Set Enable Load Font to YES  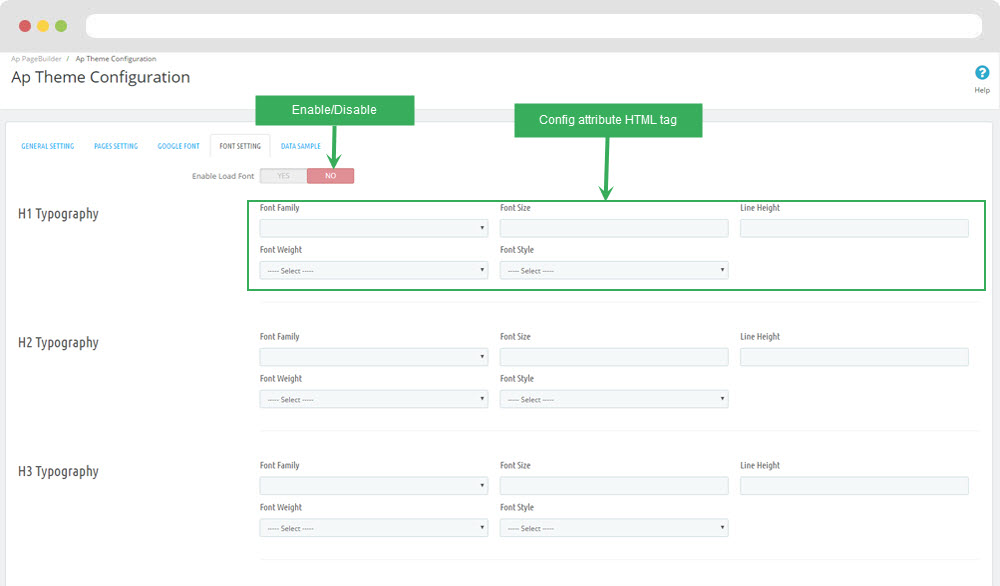(x=283, y=176)
